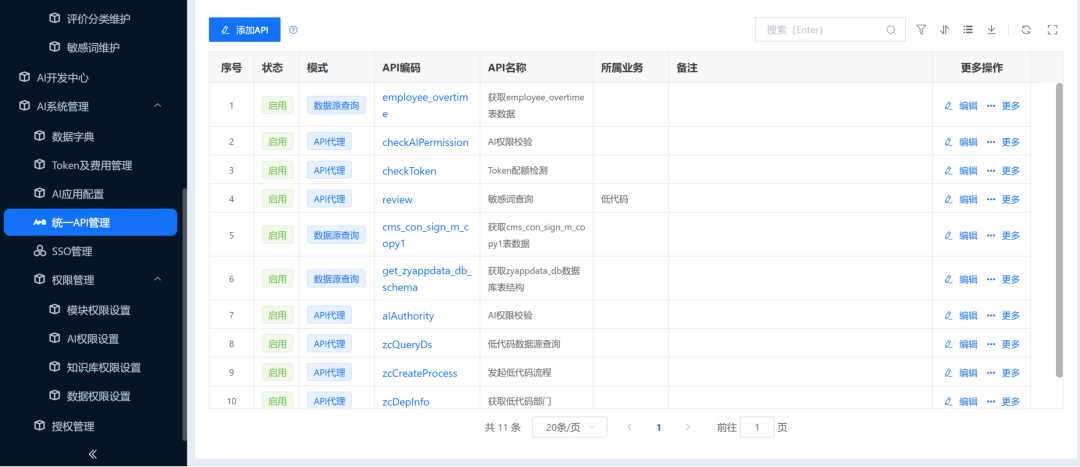Click the sidebar vertical scrollbar
This screenshot has width=1080, height=467.
(x=183, y=315)
